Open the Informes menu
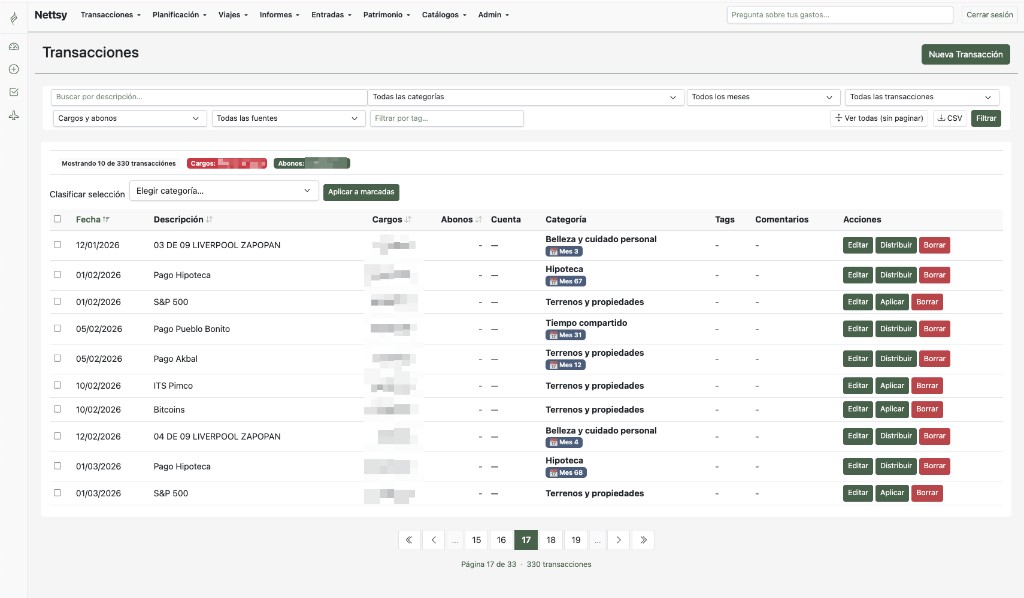 280,14
